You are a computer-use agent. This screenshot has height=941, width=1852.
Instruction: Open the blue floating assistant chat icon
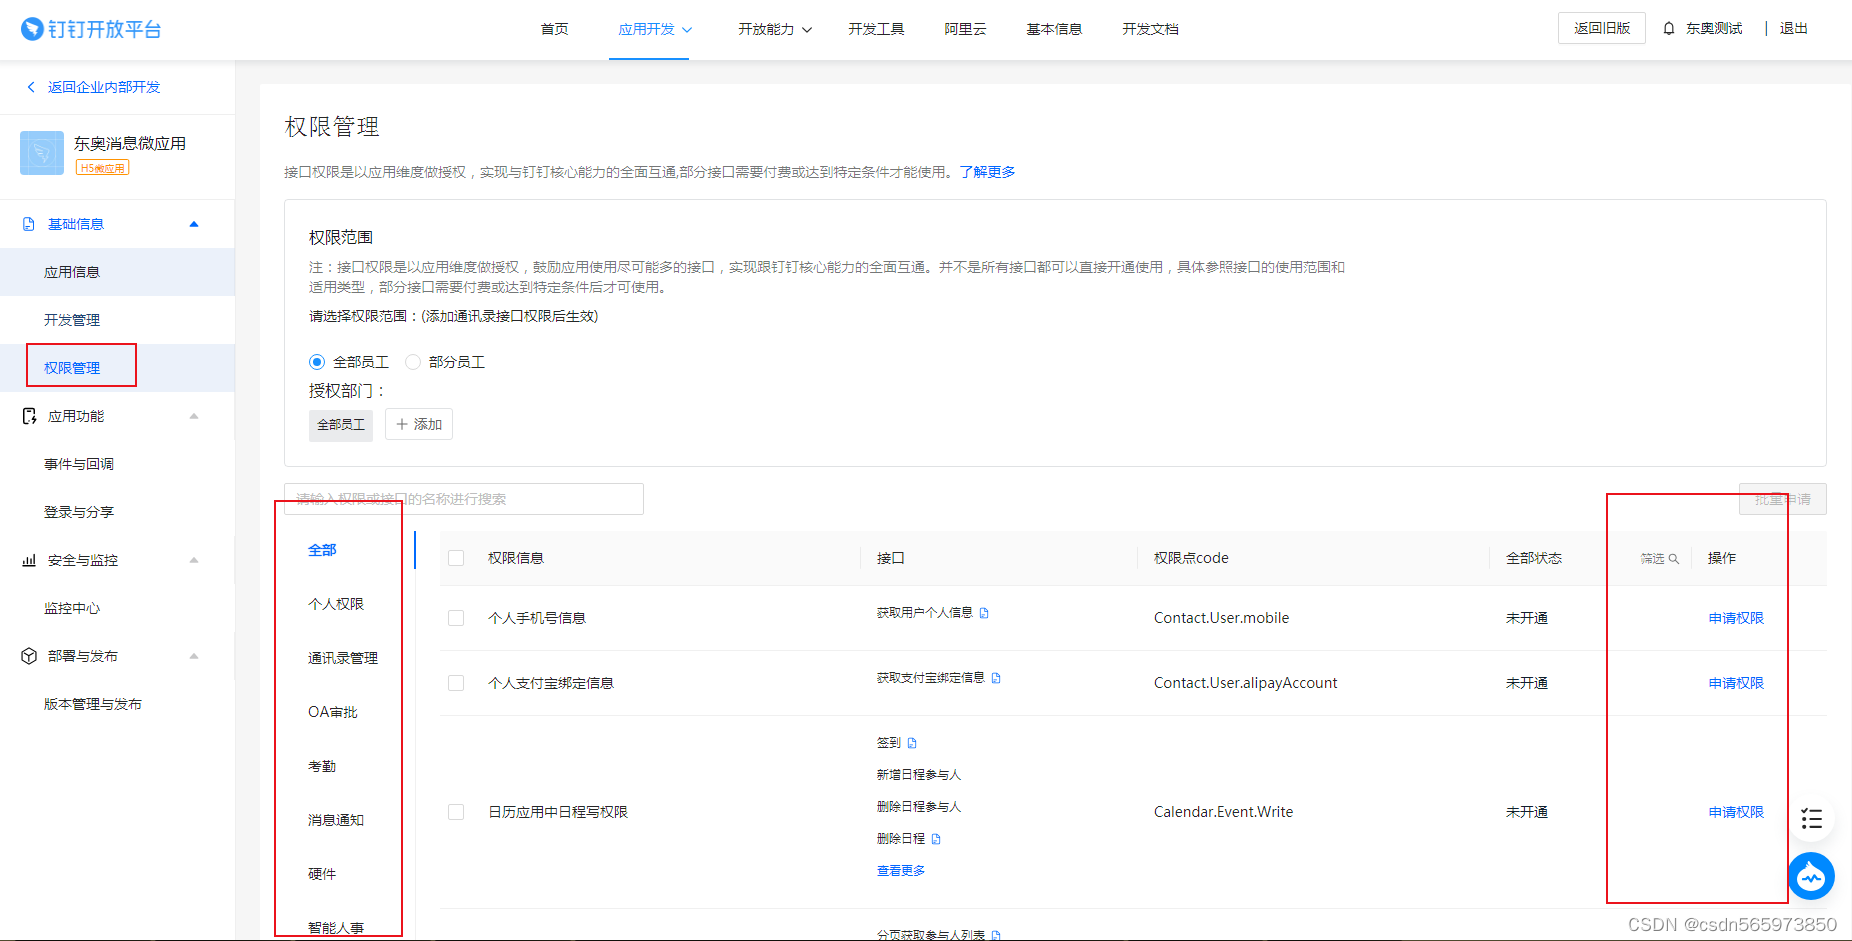pos(1811,877)
